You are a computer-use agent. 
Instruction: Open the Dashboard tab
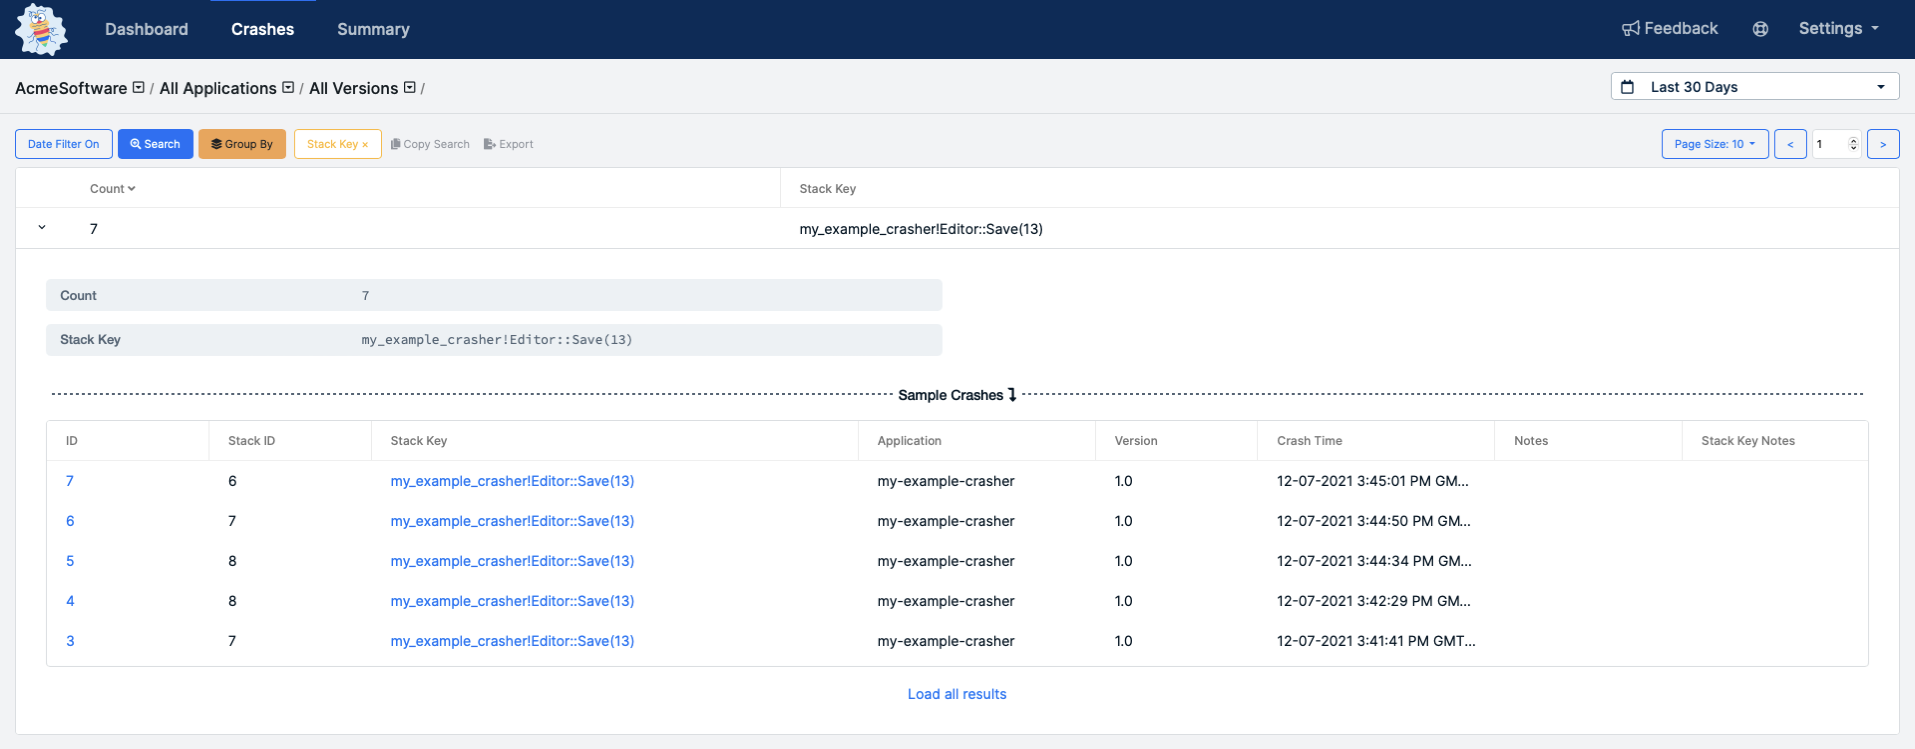pos(146,29)
